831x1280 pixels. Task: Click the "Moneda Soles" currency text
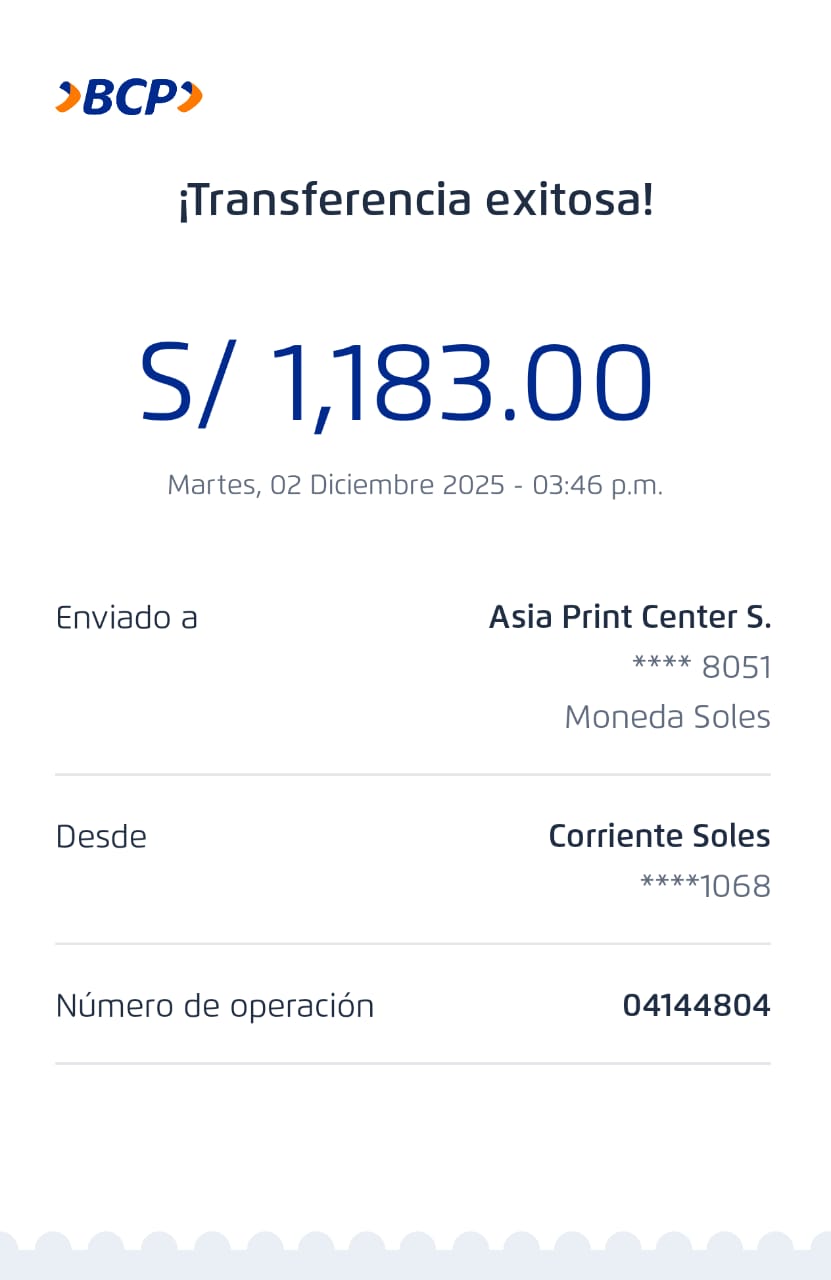(x=667, y=717)
